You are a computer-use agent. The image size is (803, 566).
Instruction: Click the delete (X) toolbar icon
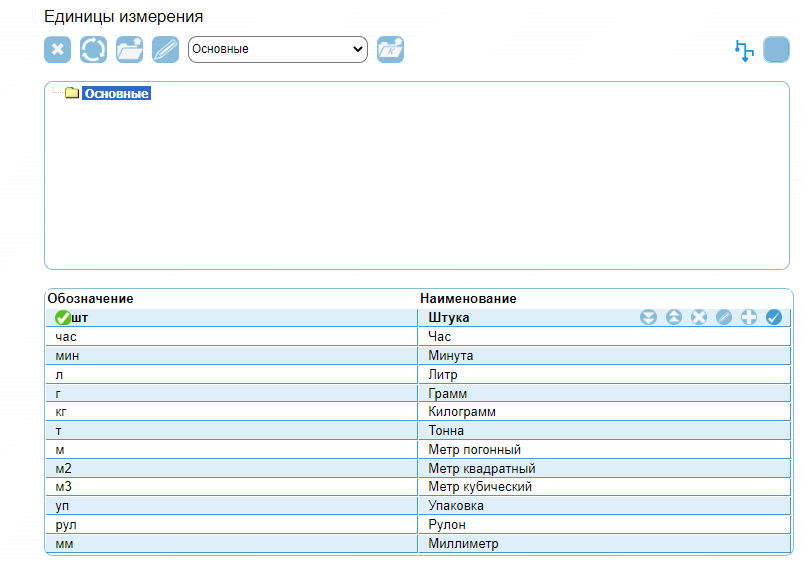(x=57, y=49)
